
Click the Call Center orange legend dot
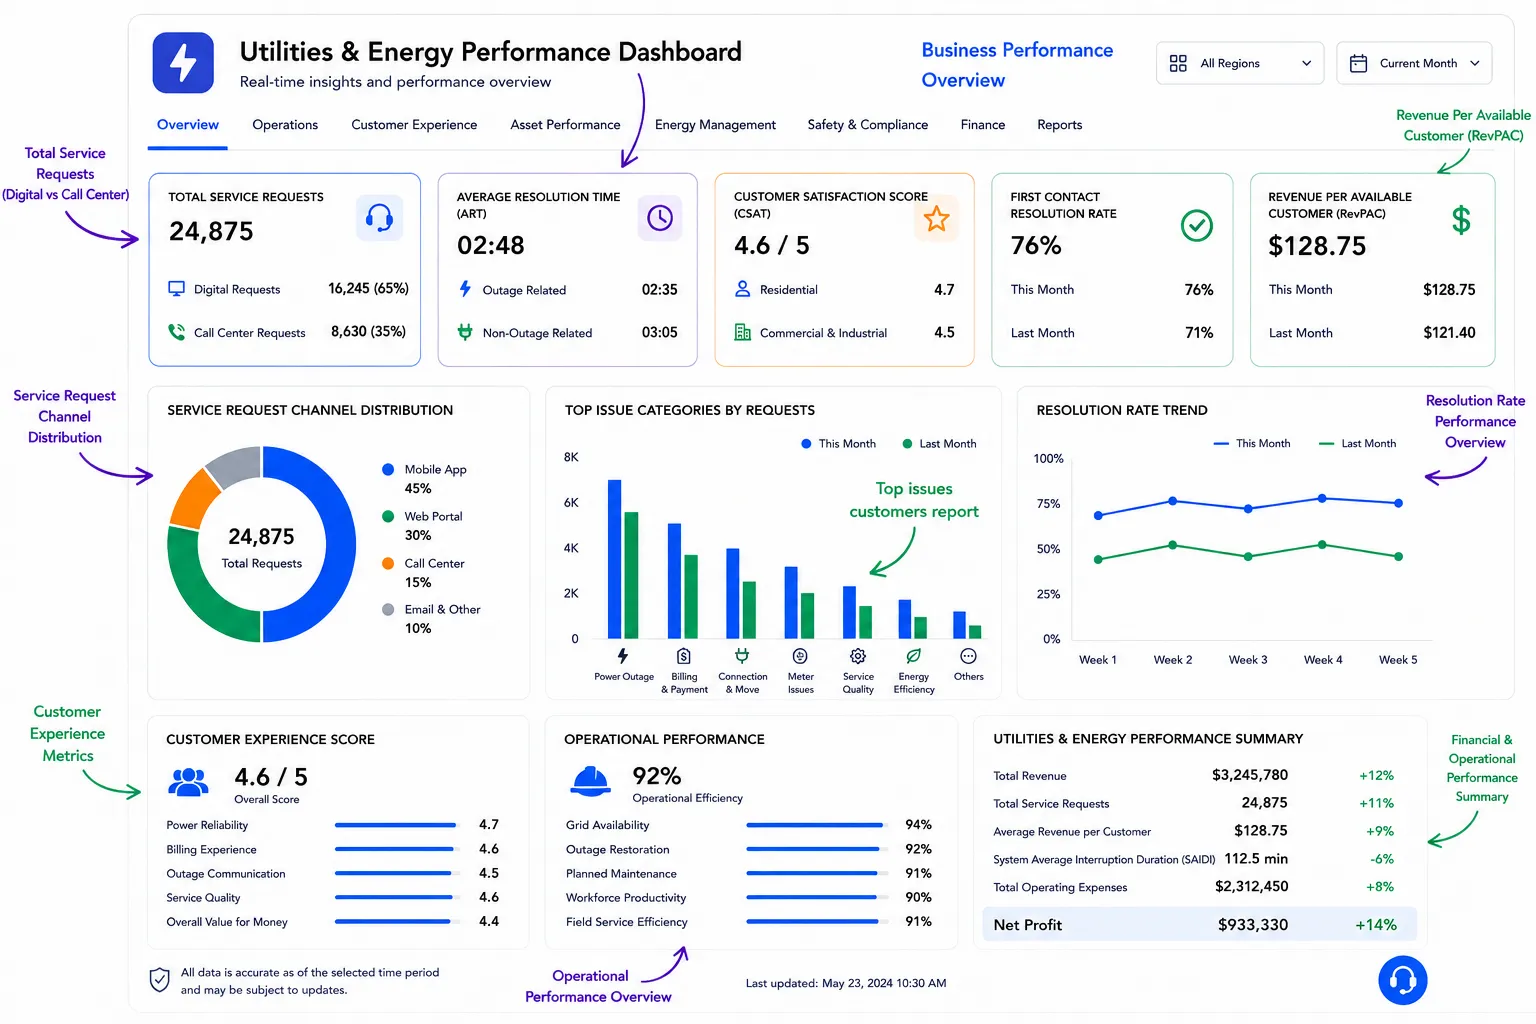pyautogui.click(x=388, y=563)
